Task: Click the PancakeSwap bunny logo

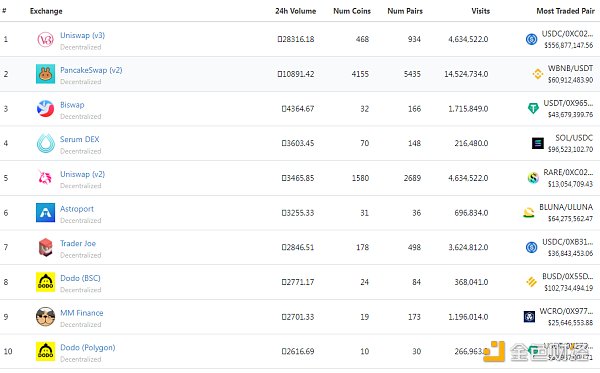Action: (45, 74)
